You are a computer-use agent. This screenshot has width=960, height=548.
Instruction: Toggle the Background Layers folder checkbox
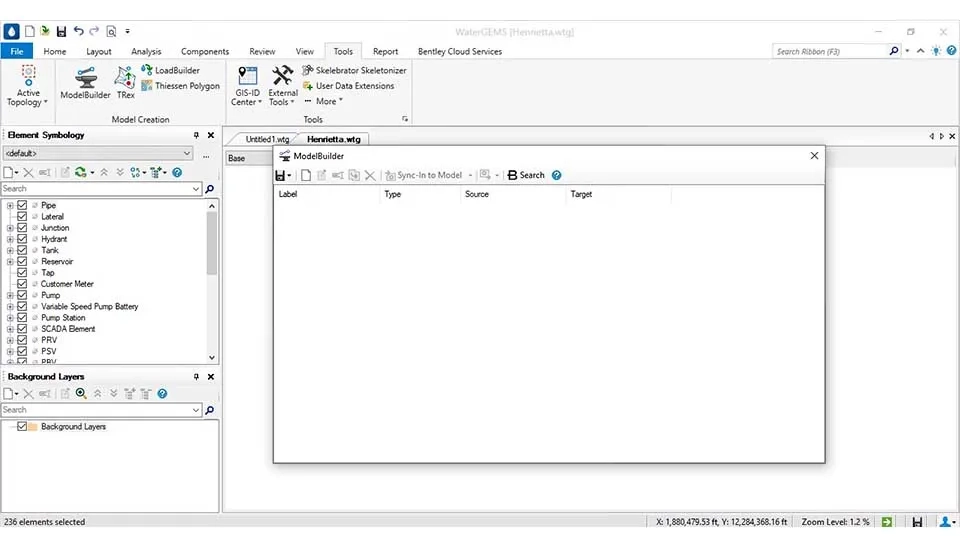point(22,427)
